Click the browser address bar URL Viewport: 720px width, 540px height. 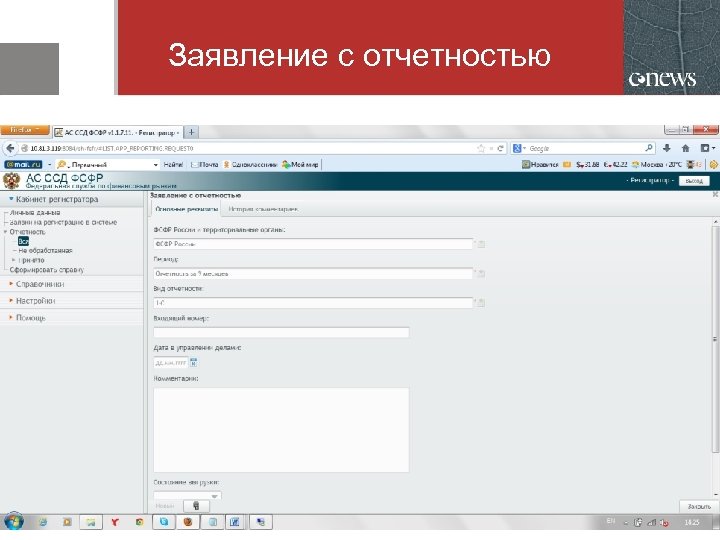coord(248,148)
